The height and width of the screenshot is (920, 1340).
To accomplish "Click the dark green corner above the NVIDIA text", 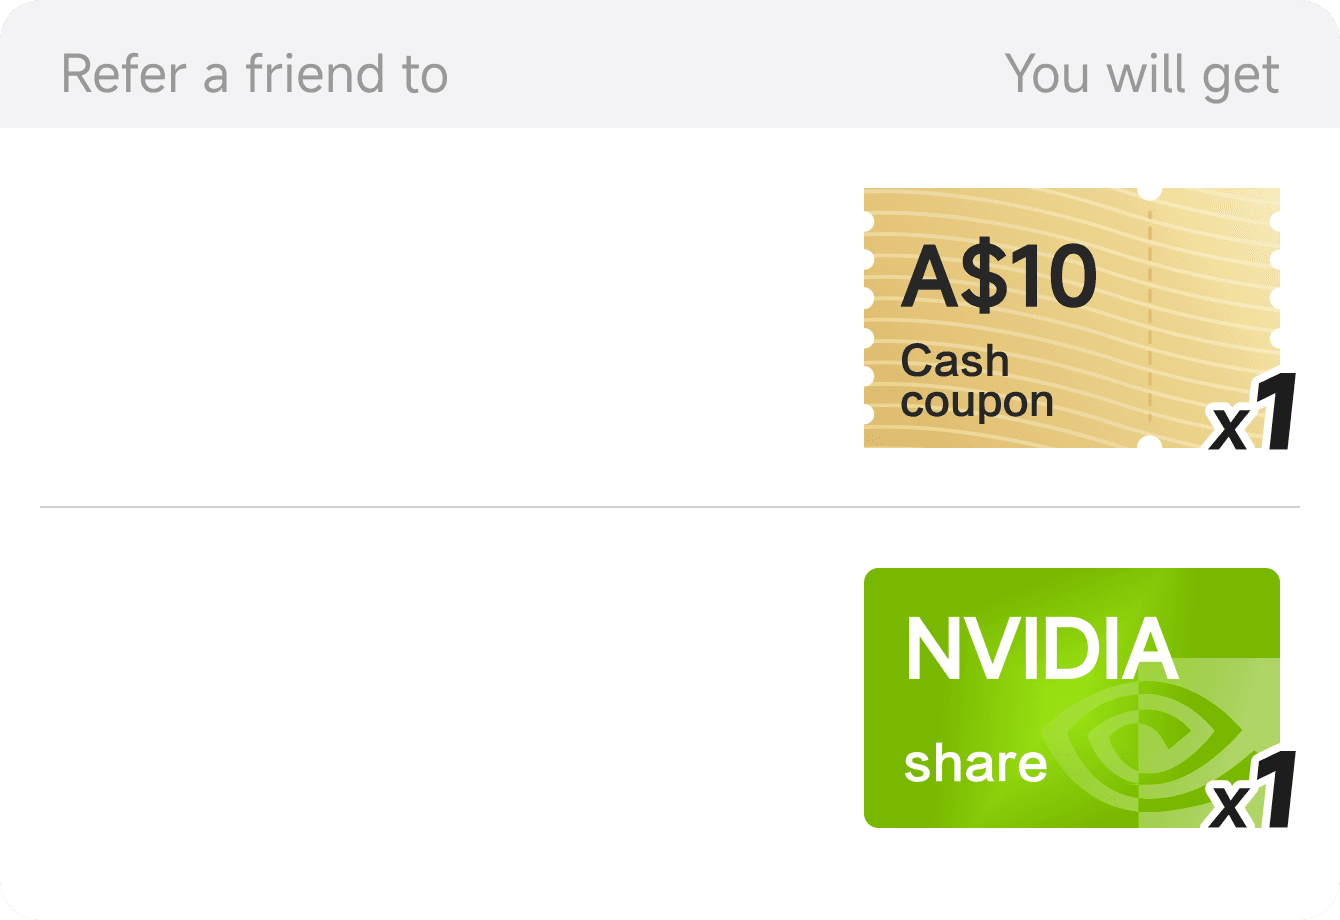I will 900,590.
